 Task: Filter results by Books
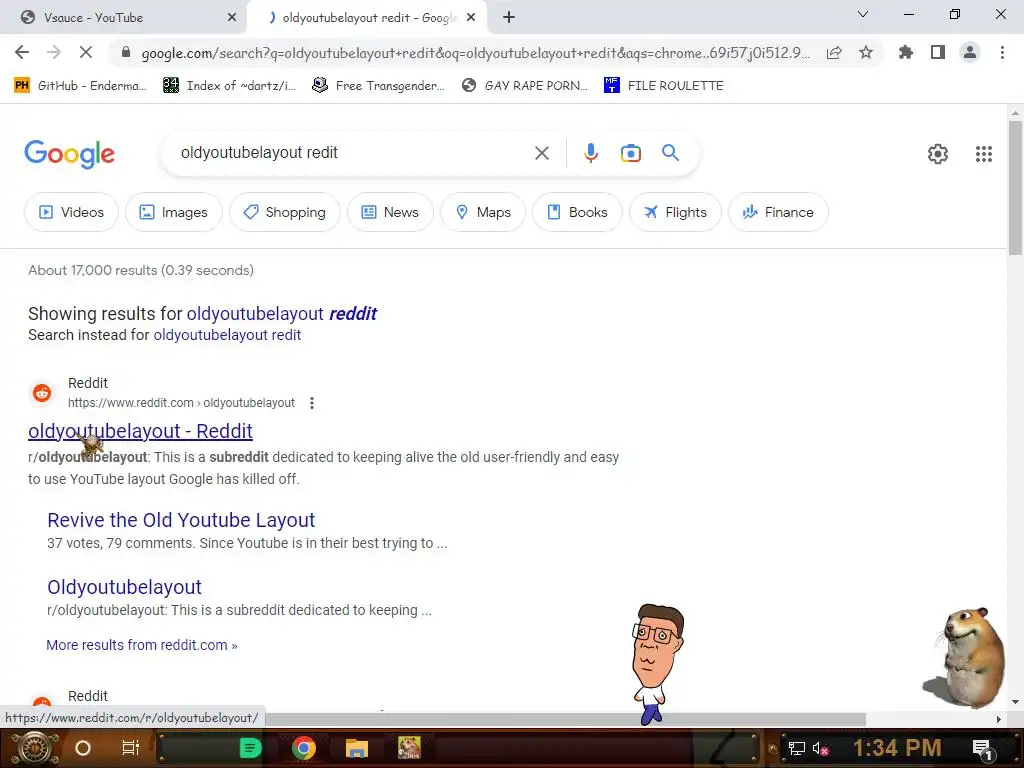click(577, 212)
